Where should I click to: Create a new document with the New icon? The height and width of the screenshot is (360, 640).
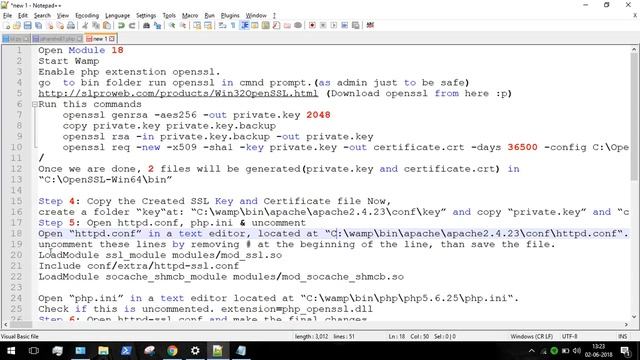tap(7, 25)
